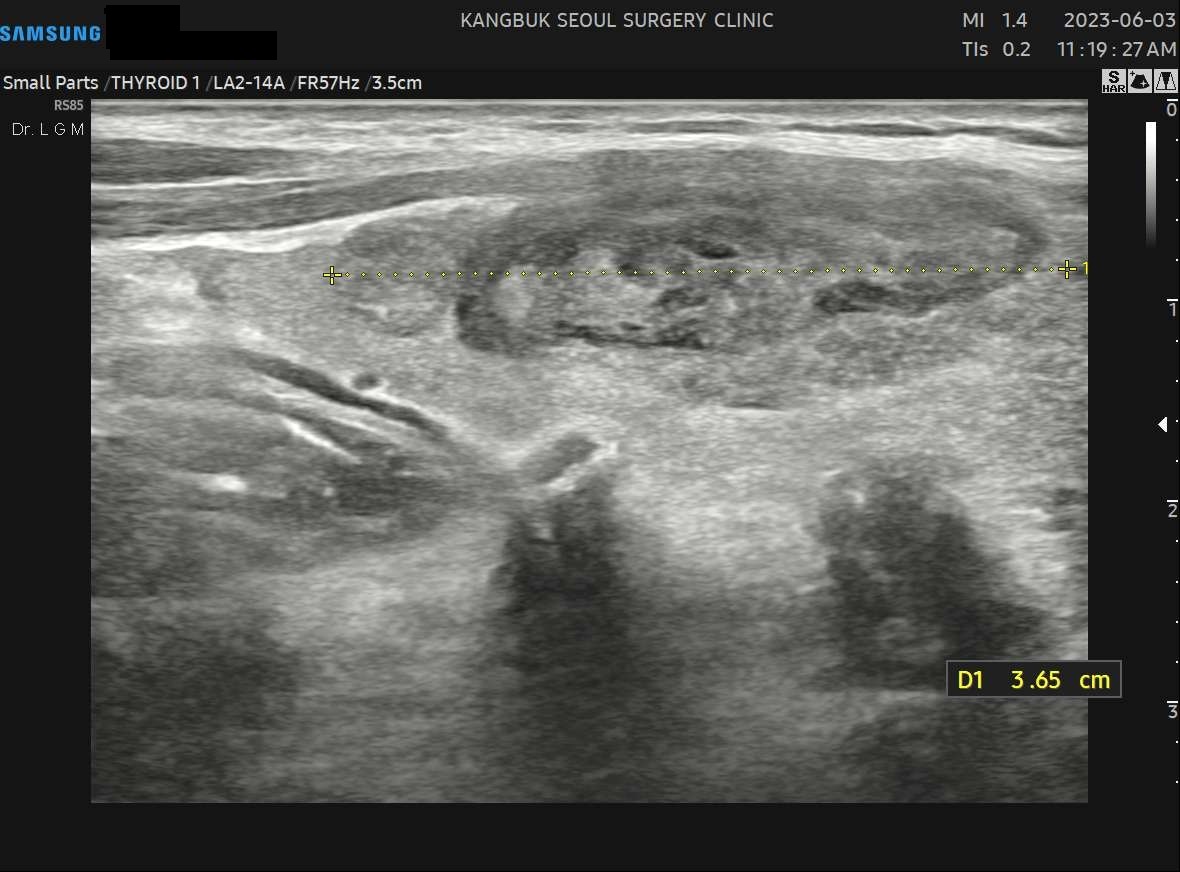Click the Kangbuk Seoul Surgery Clinic title
The height and width of the screenshot is (872, 1180).
[x=616, y=20]
